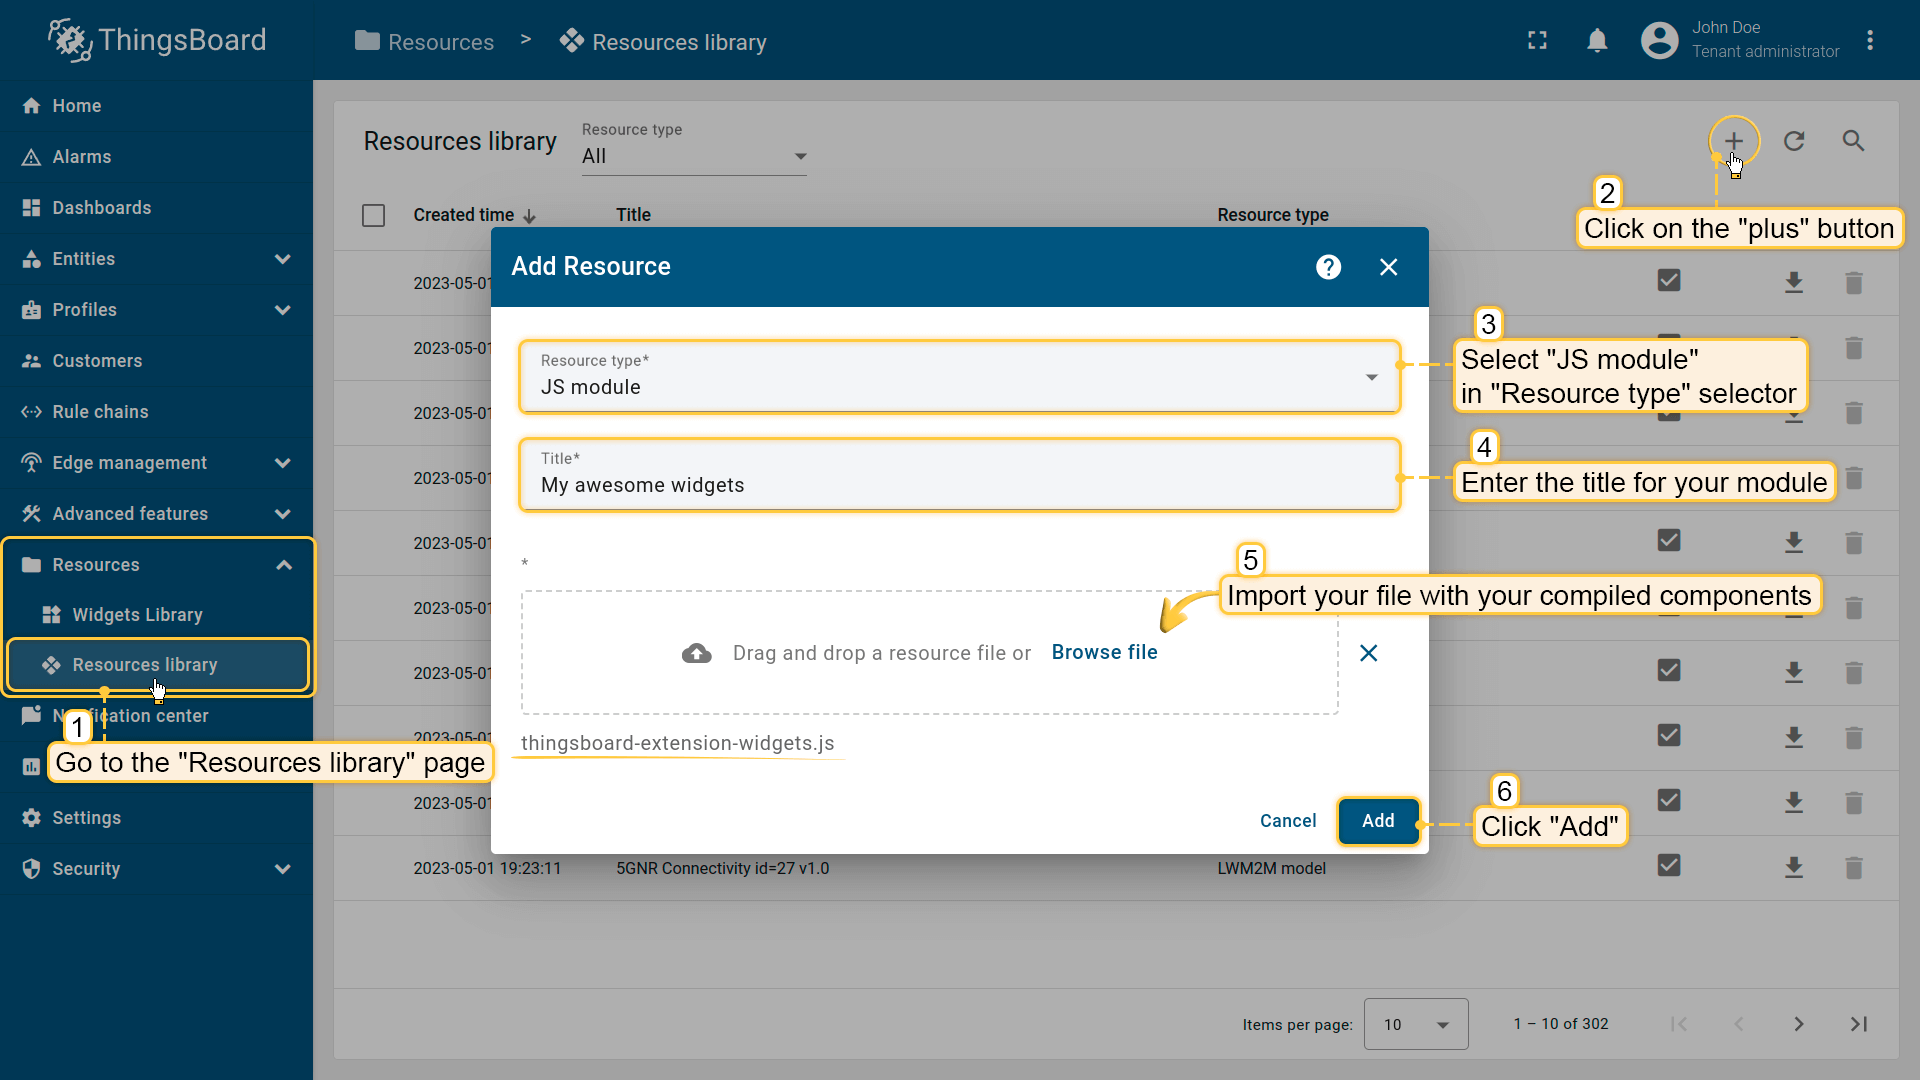
Task: Click LWM2M model resource type cell
Action: tap(1271, 868)
